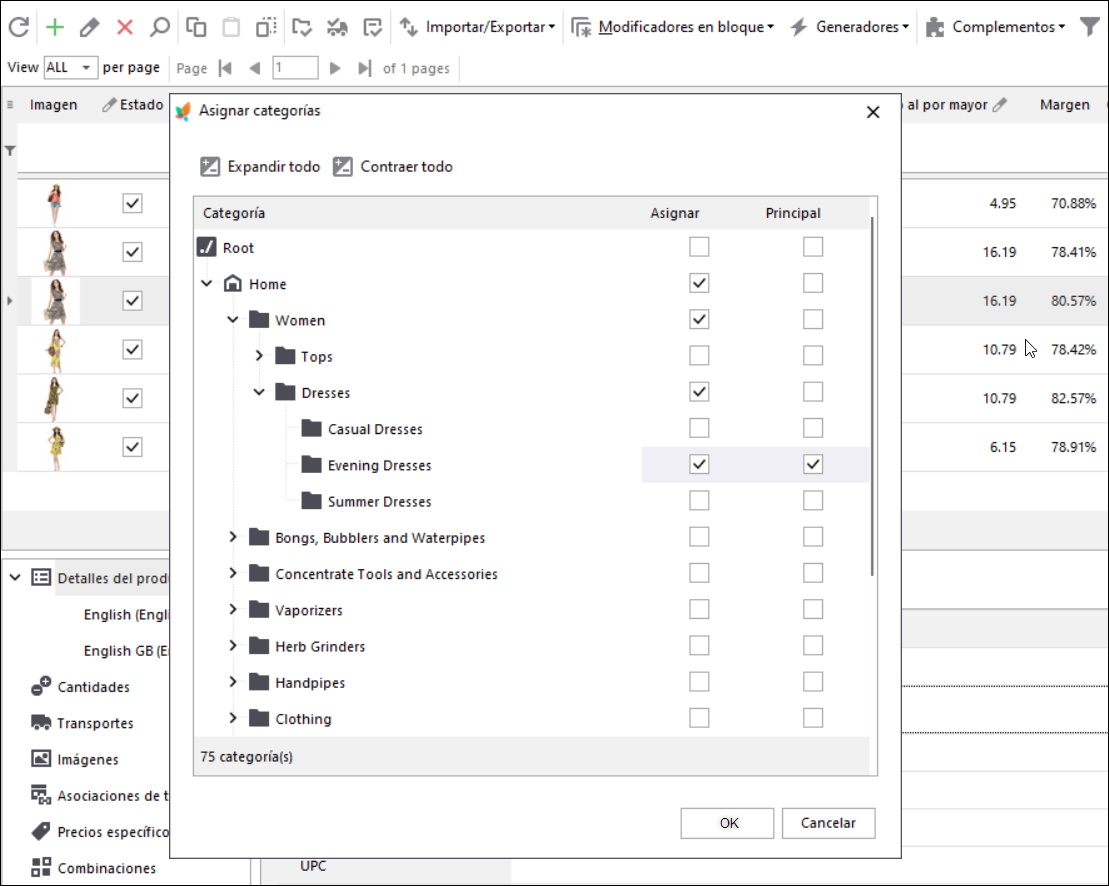Close the Asignar categorías dialog
The image size is (1109, 886).
pyautogui.click(x=873, y=112)
